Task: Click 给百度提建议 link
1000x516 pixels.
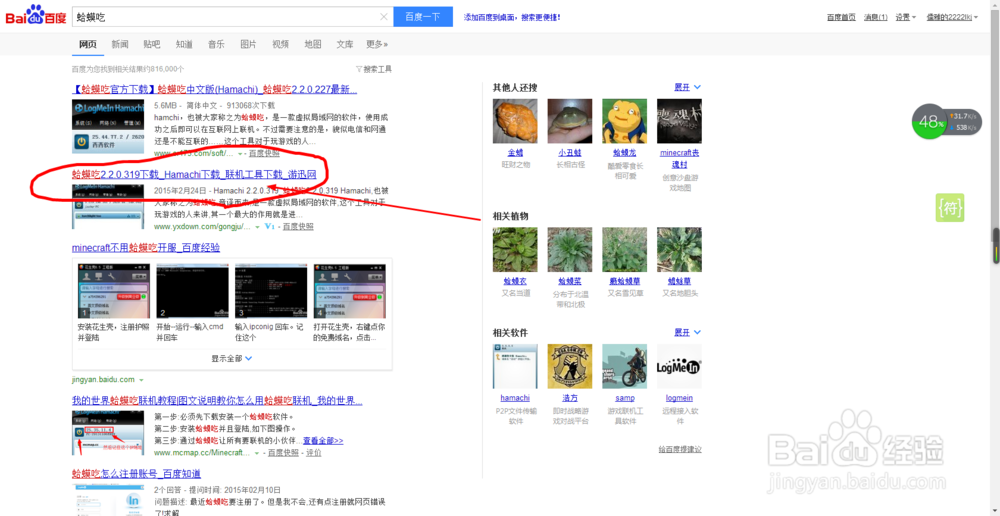Action: [680, 450]
